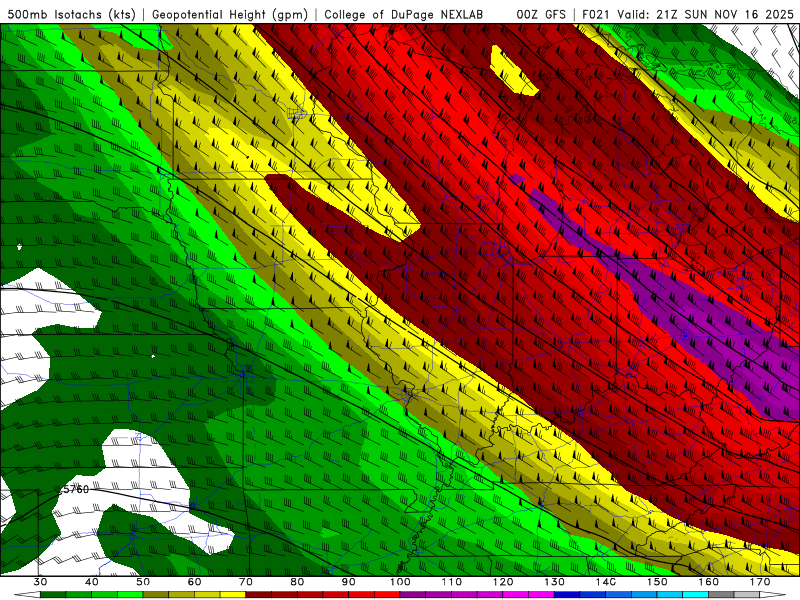Click the 140 knot legend value
This screenshot has width=800, height=600.
point(606,582)
